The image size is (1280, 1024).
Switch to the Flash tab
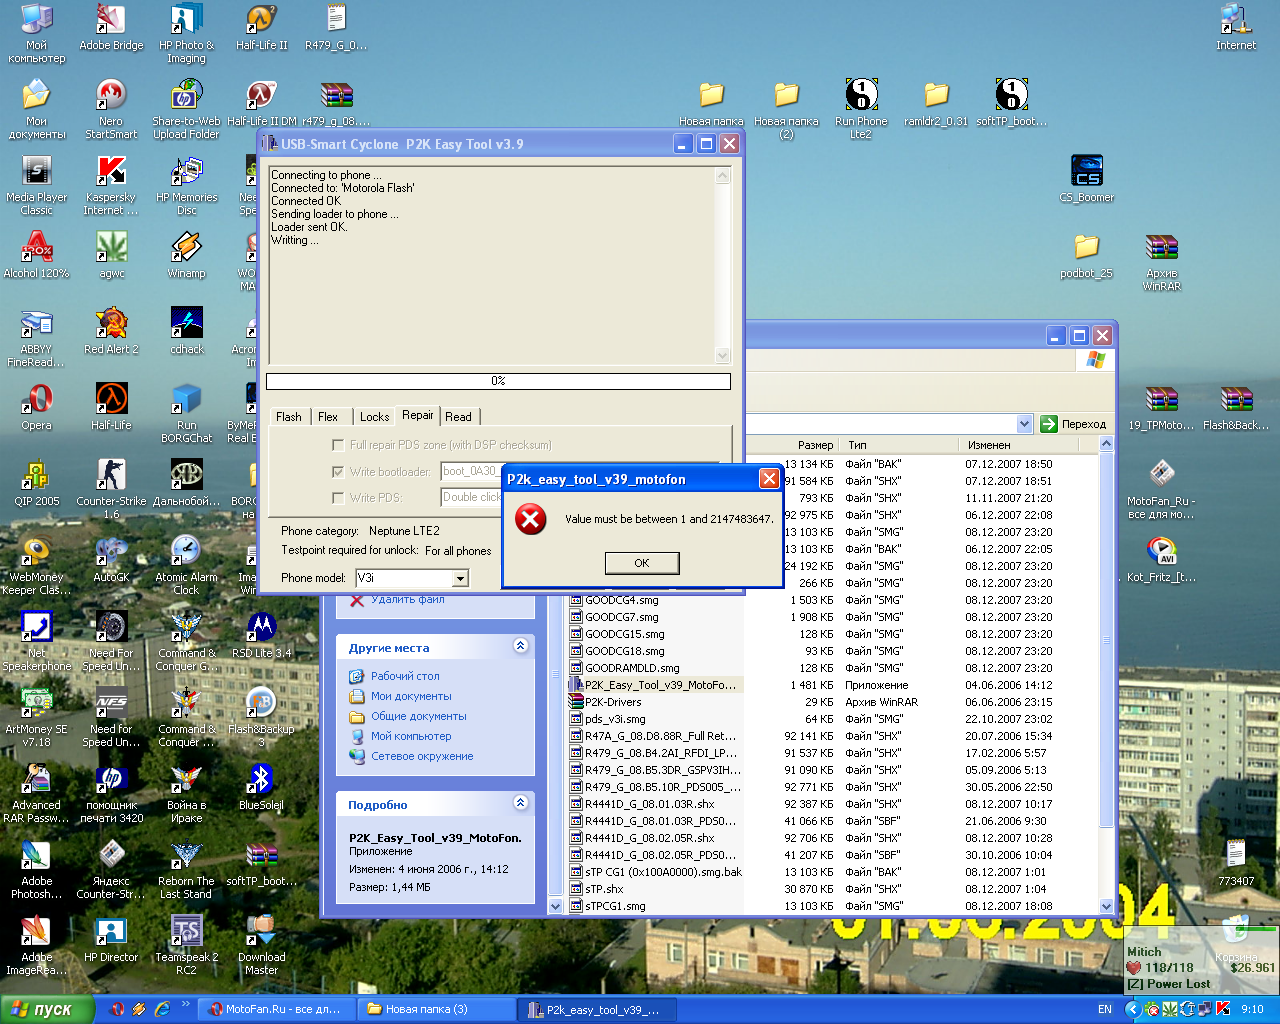pos(289,417)
